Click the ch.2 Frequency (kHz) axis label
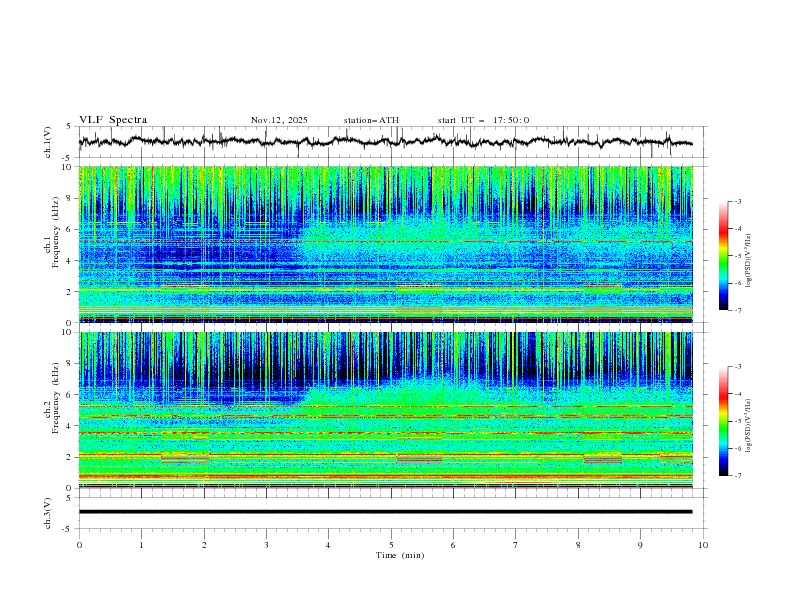This screenshot has height=612, width=792. [x=52, y=398]
